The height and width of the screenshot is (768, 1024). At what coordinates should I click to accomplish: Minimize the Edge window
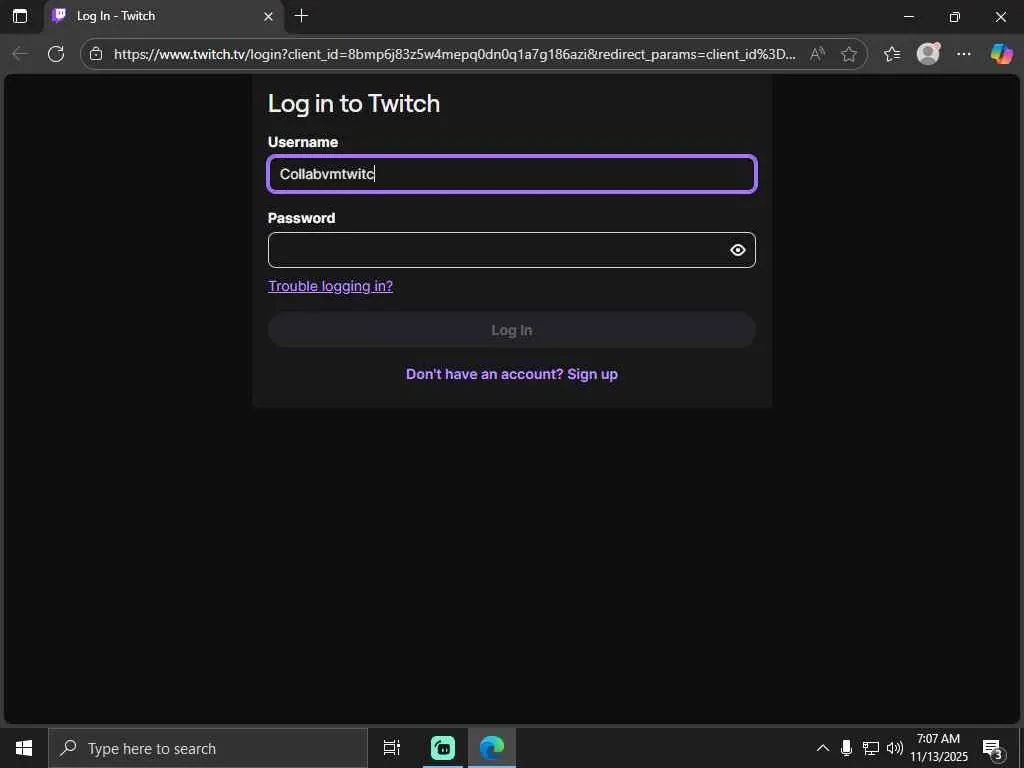coord(909,16)
